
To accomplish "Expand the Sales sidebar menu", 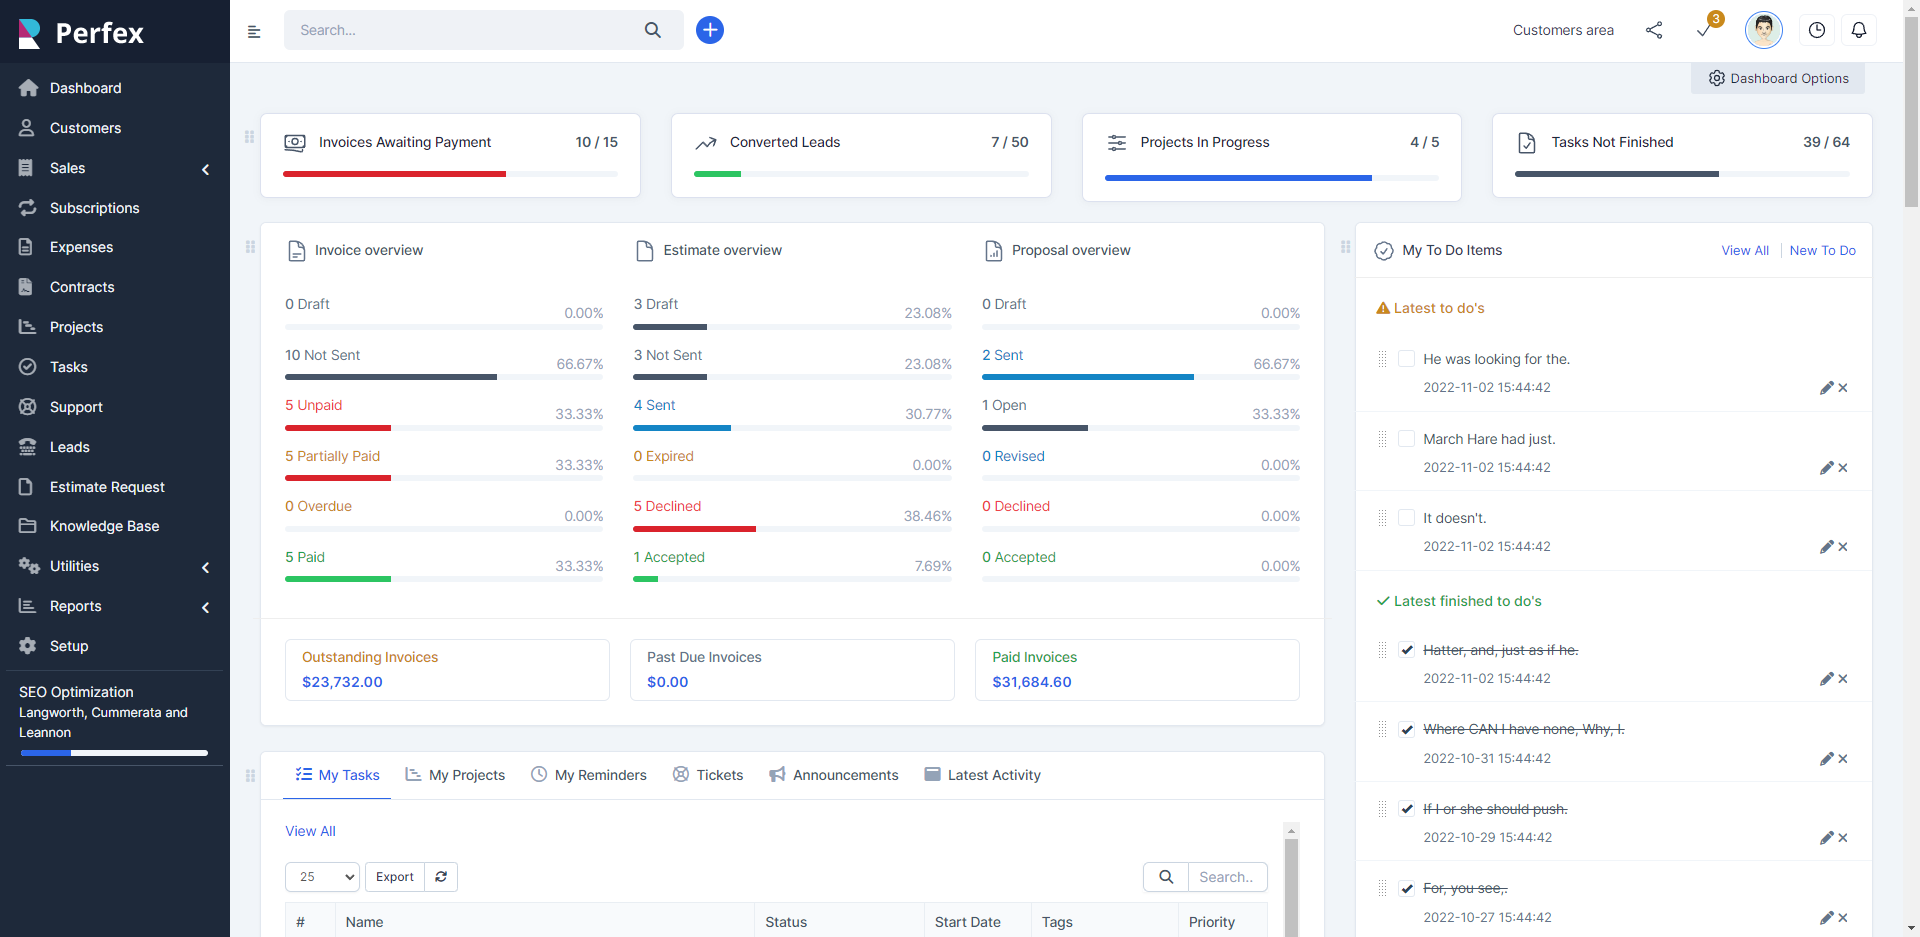I will [x=115, y=168].
